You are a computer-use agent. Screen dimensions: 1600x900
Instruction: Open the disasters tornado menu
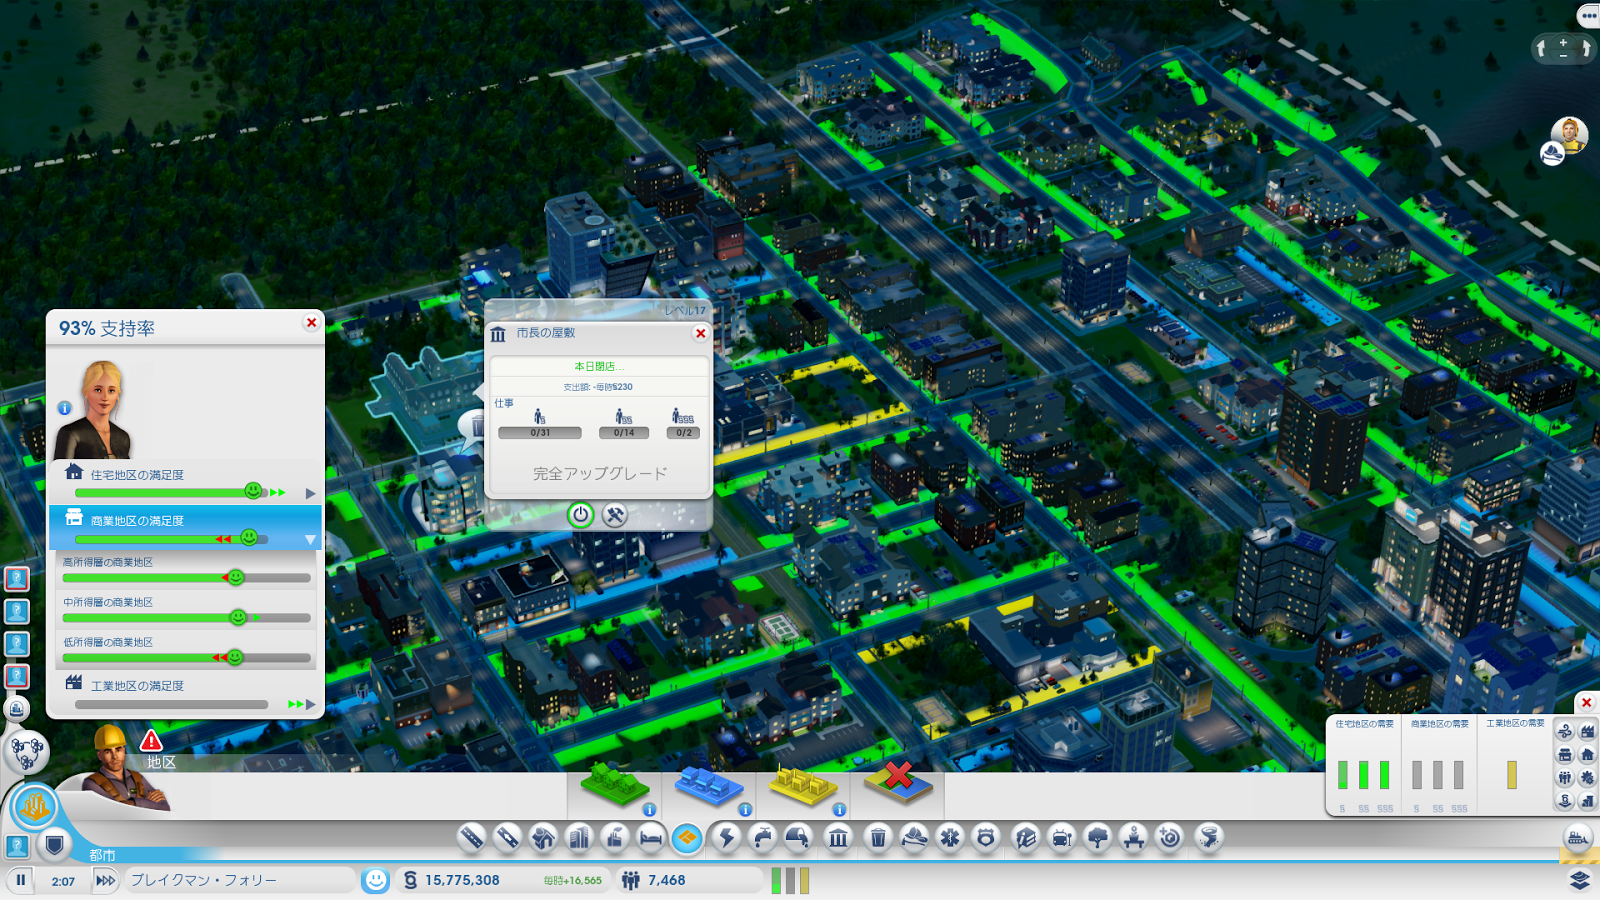[x=1208, y=837]
